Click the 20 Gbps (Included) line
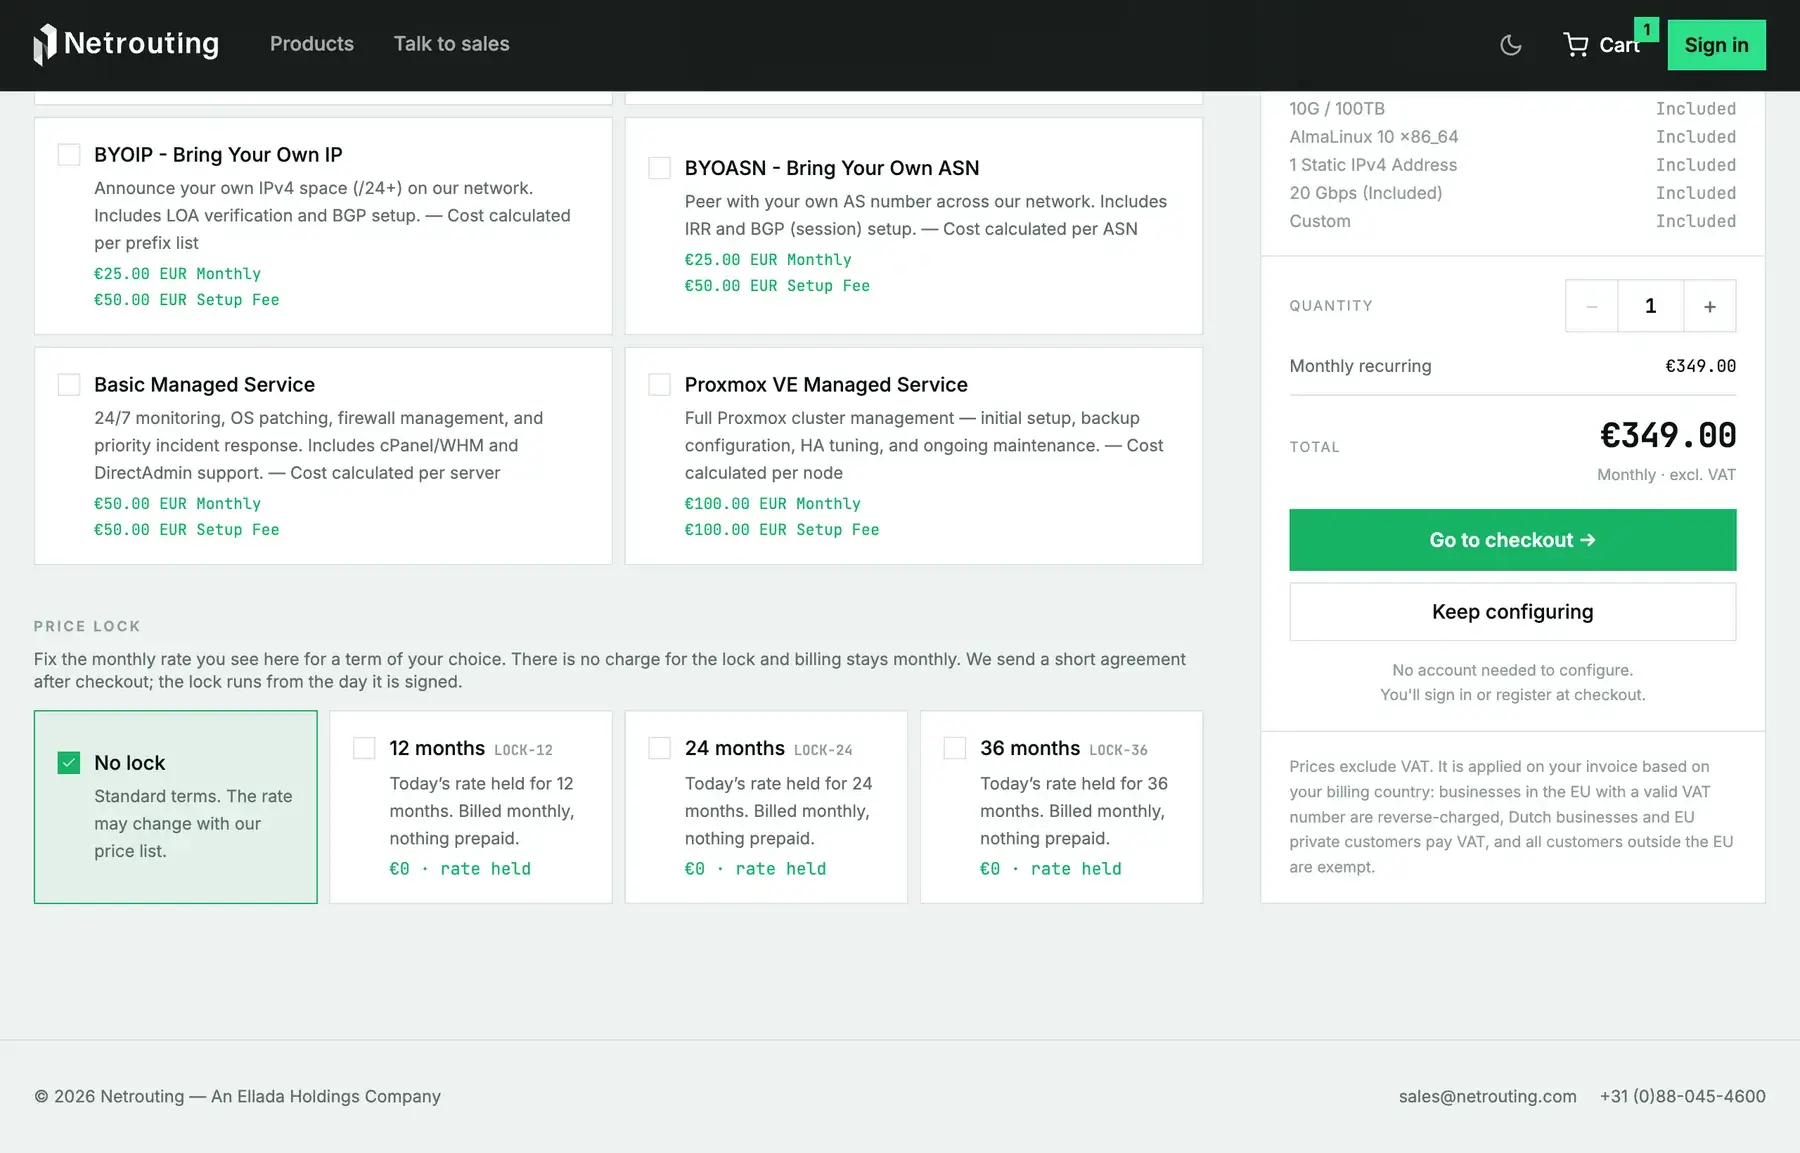 click(1512, 193)
